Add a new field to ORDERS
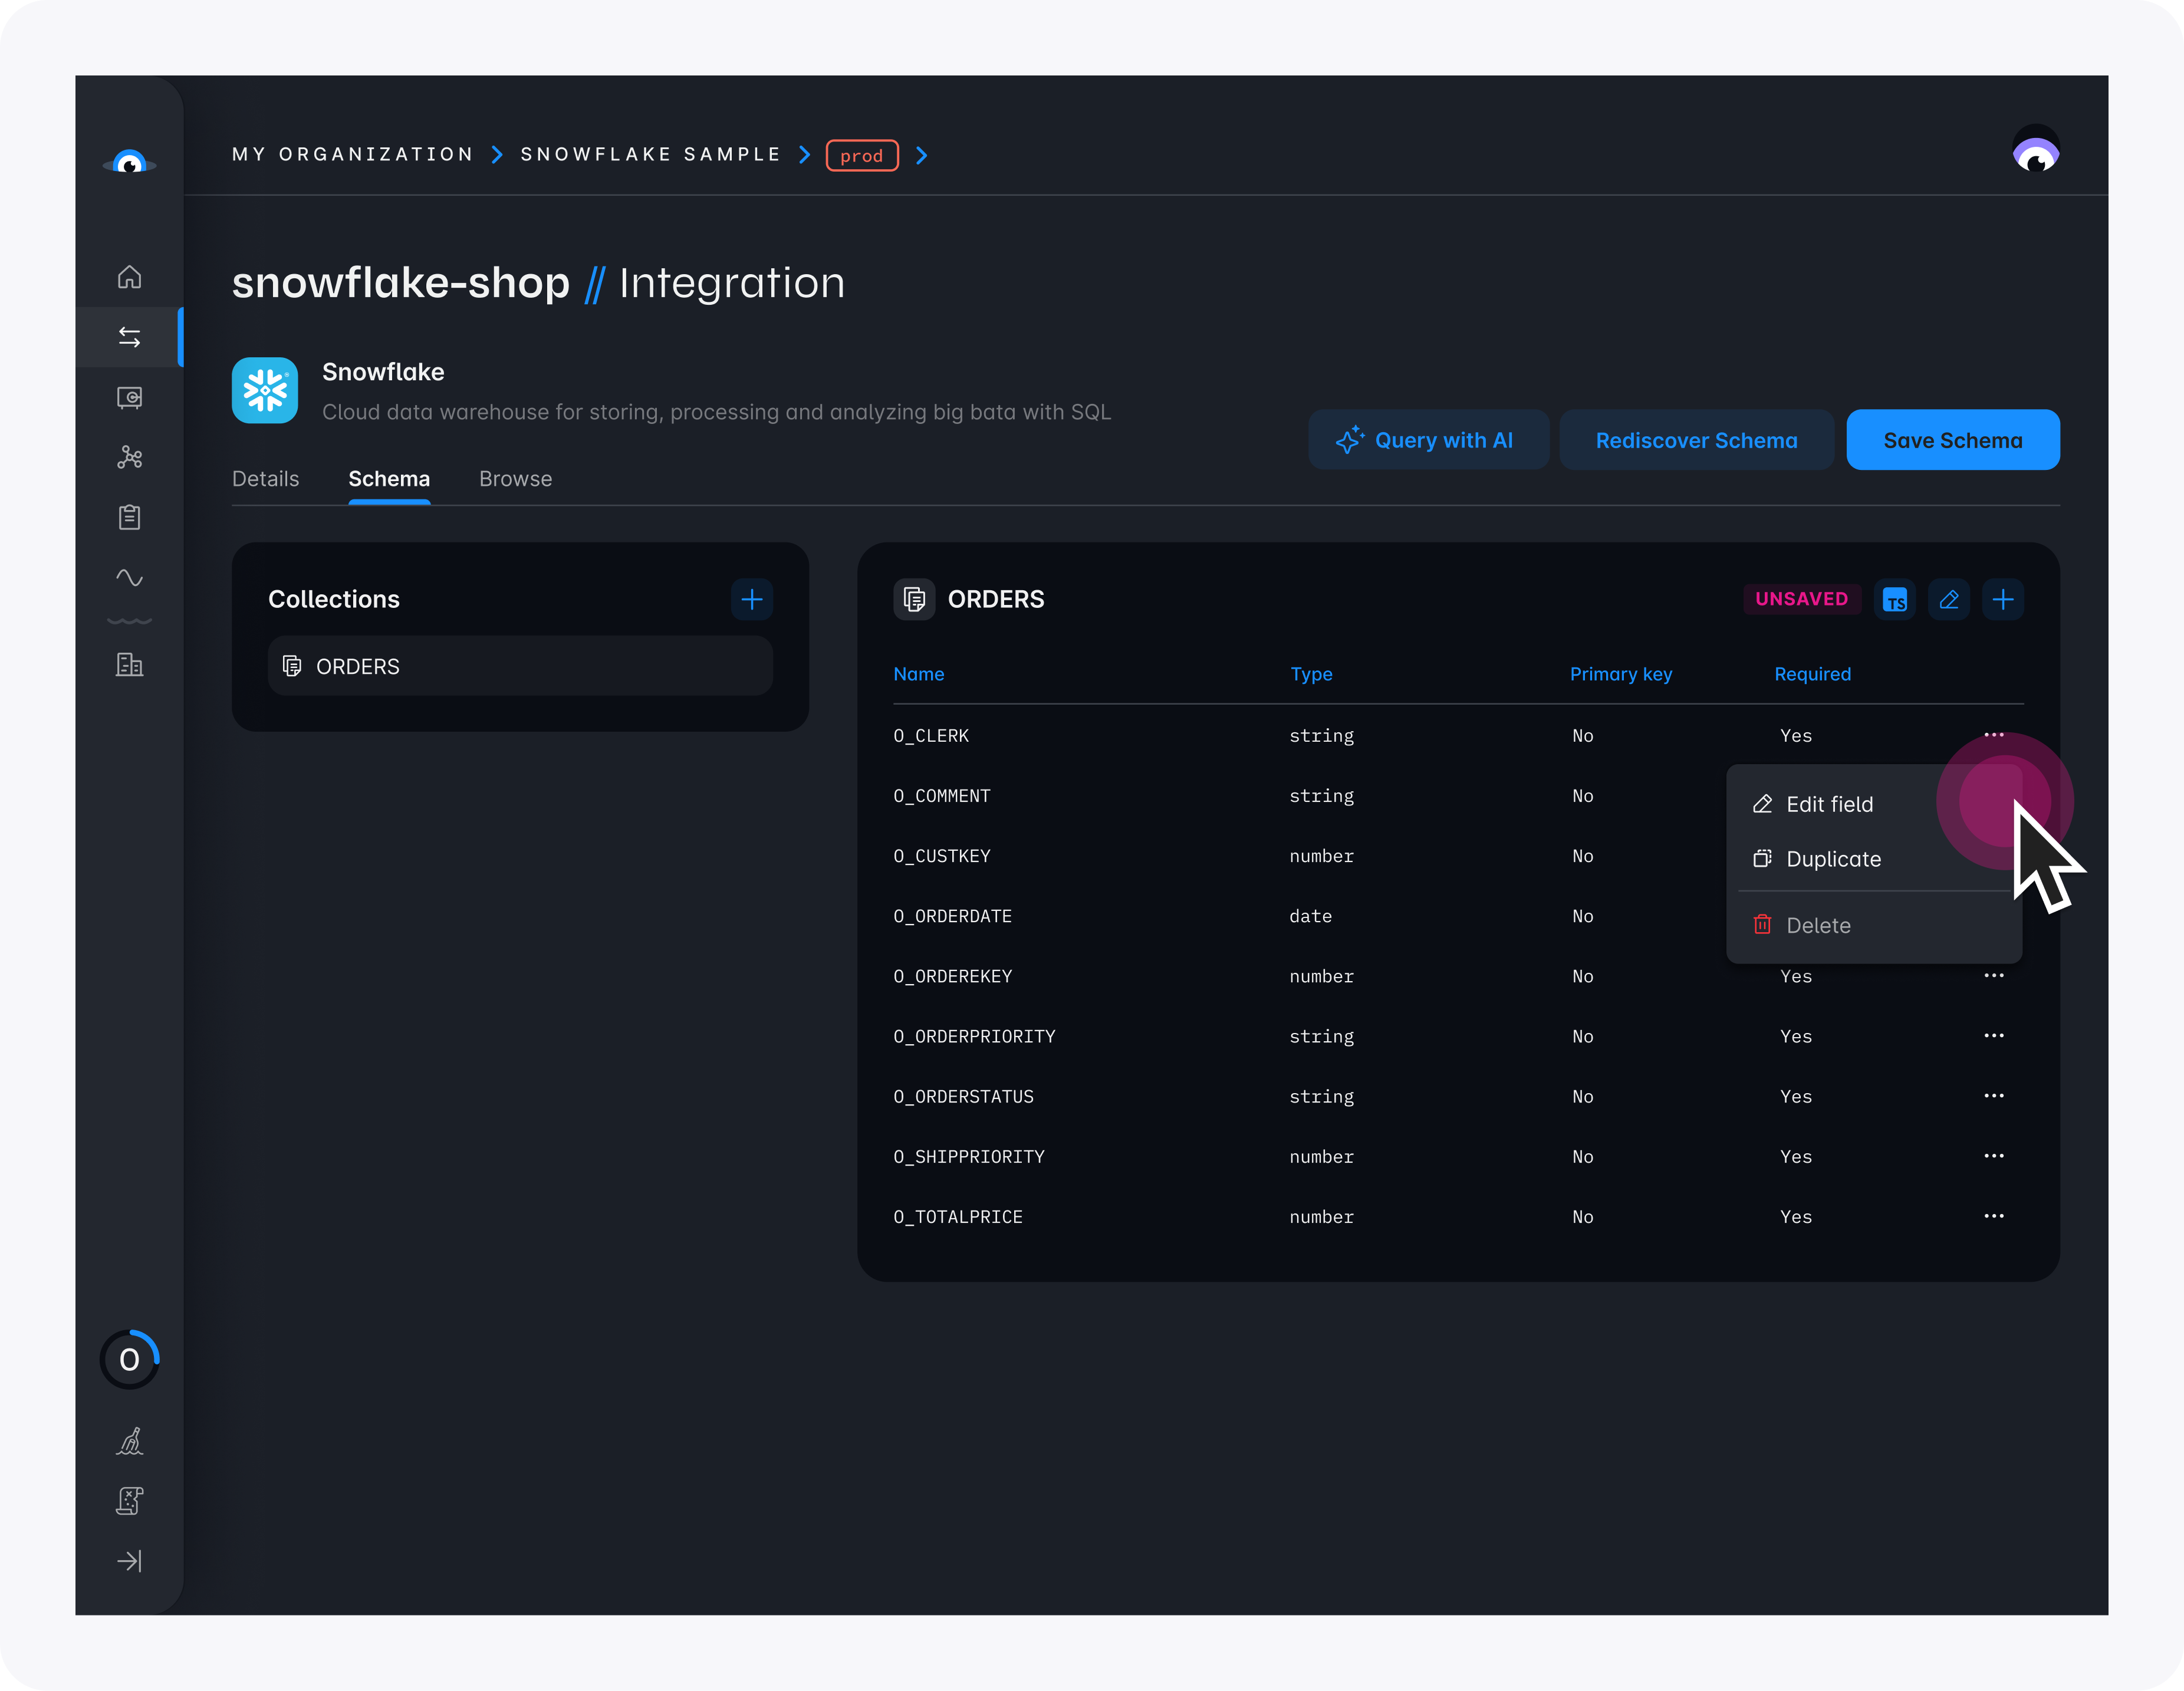This screenshot has width=2184, height=1691. point(2003,599)
